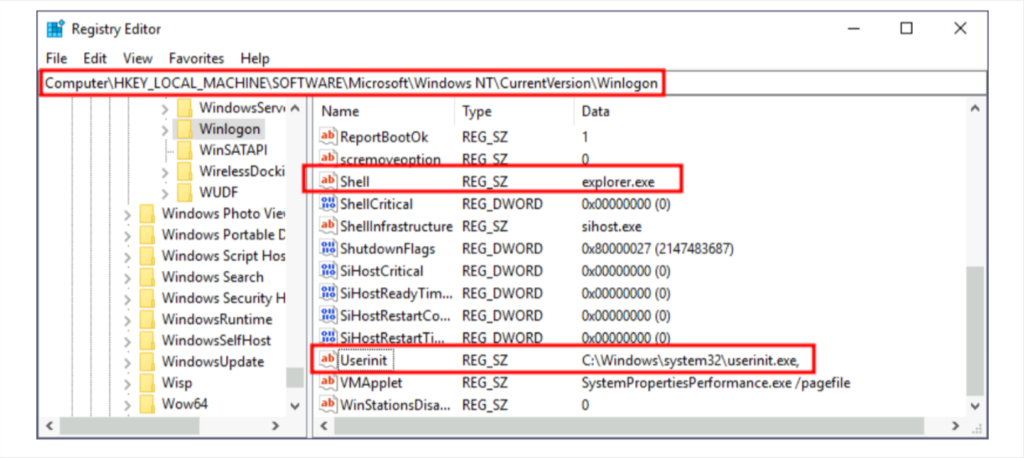Expand the Winlogon key in the tree
This screenshot has height=458, width=1024.
point(164,129)
